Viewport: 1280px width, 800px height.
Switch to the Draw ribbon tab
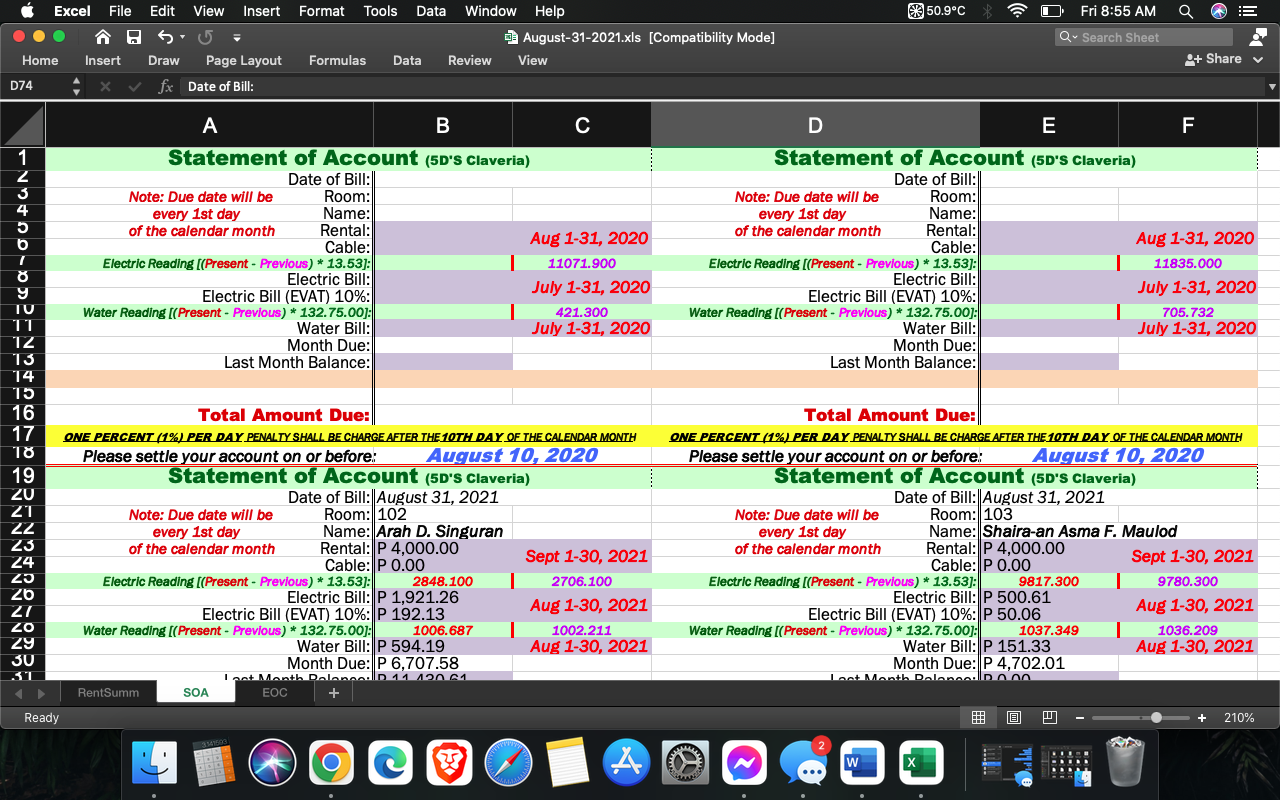[164, 60]
